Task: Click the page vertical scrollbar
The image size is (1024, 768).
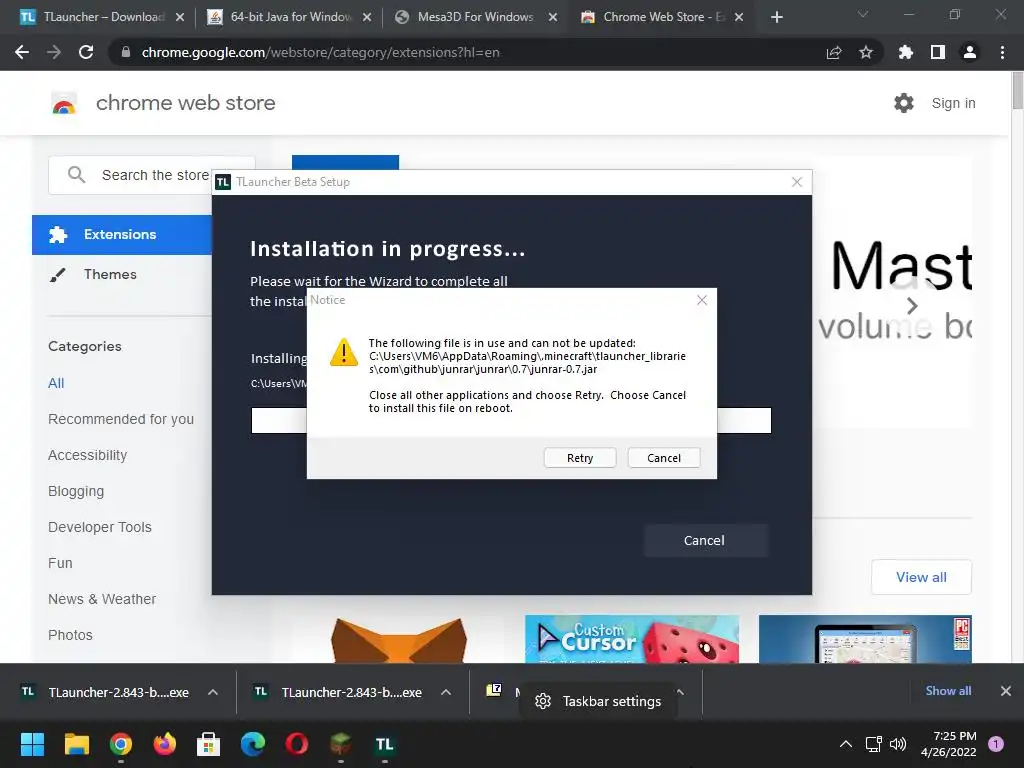Action: click(1017, 91)
